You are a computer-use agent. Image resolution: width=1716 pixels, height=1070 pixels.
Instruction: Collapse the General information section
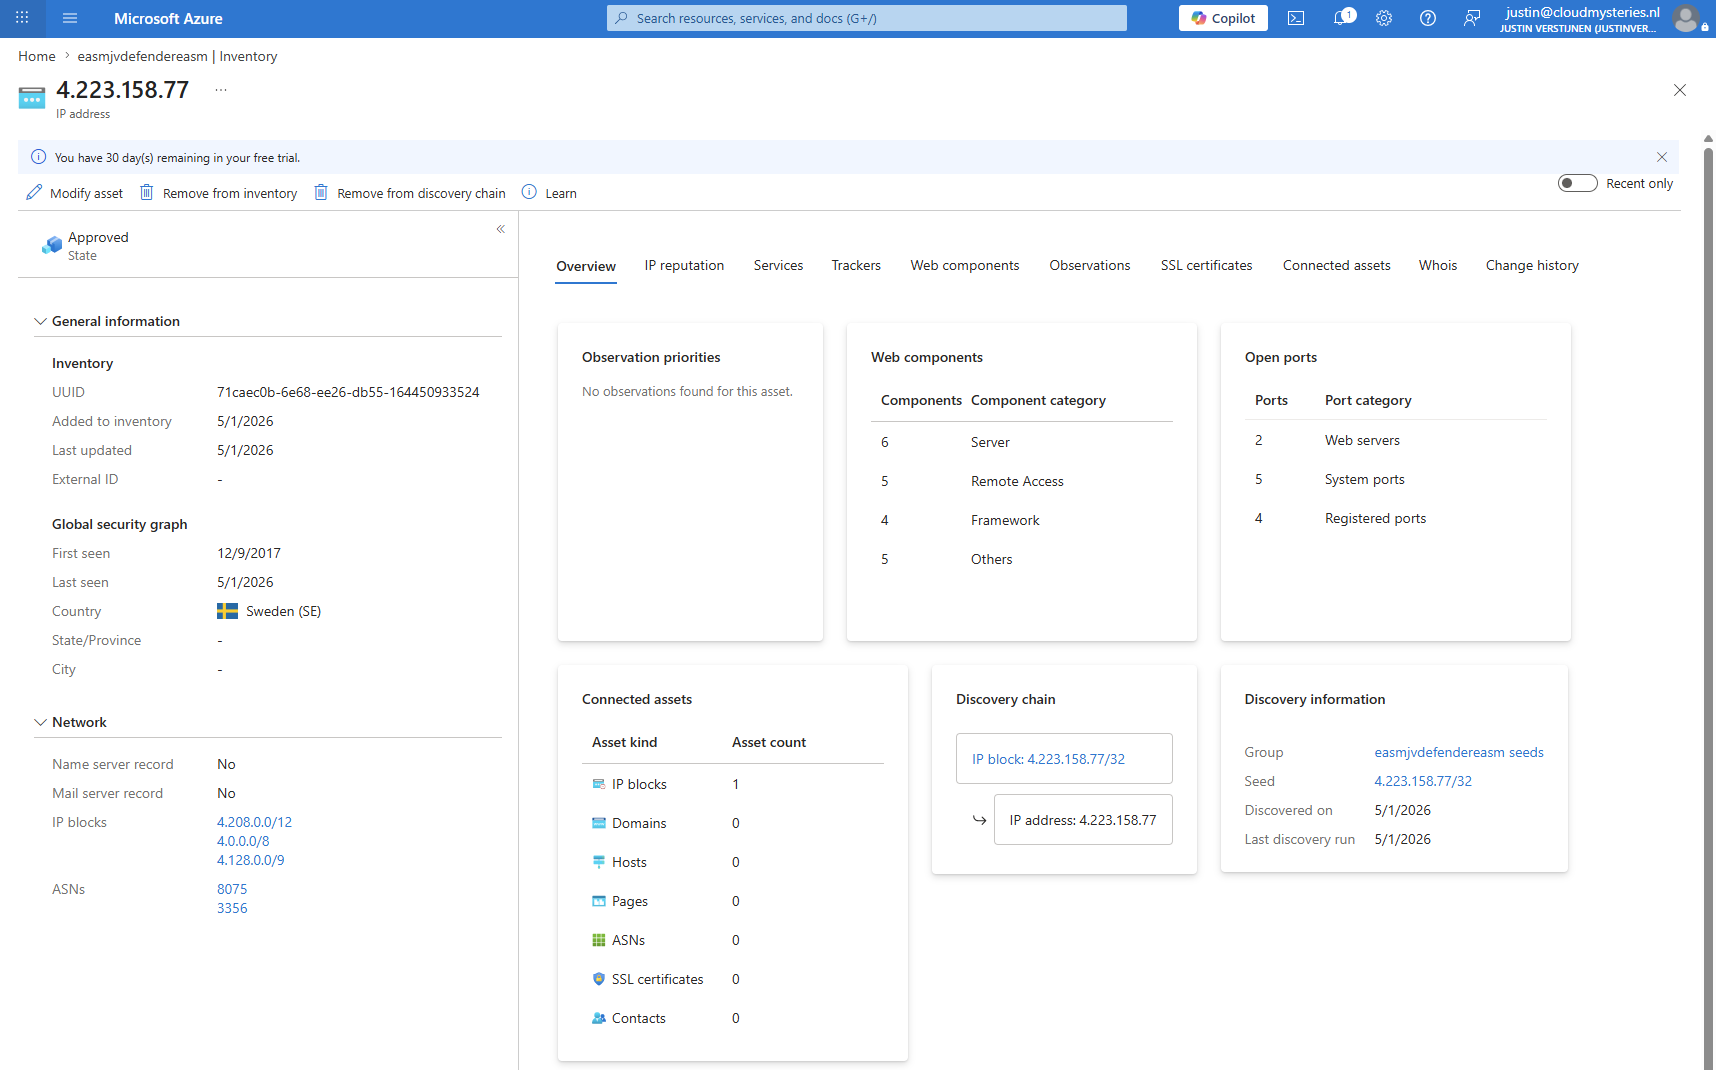40,321
